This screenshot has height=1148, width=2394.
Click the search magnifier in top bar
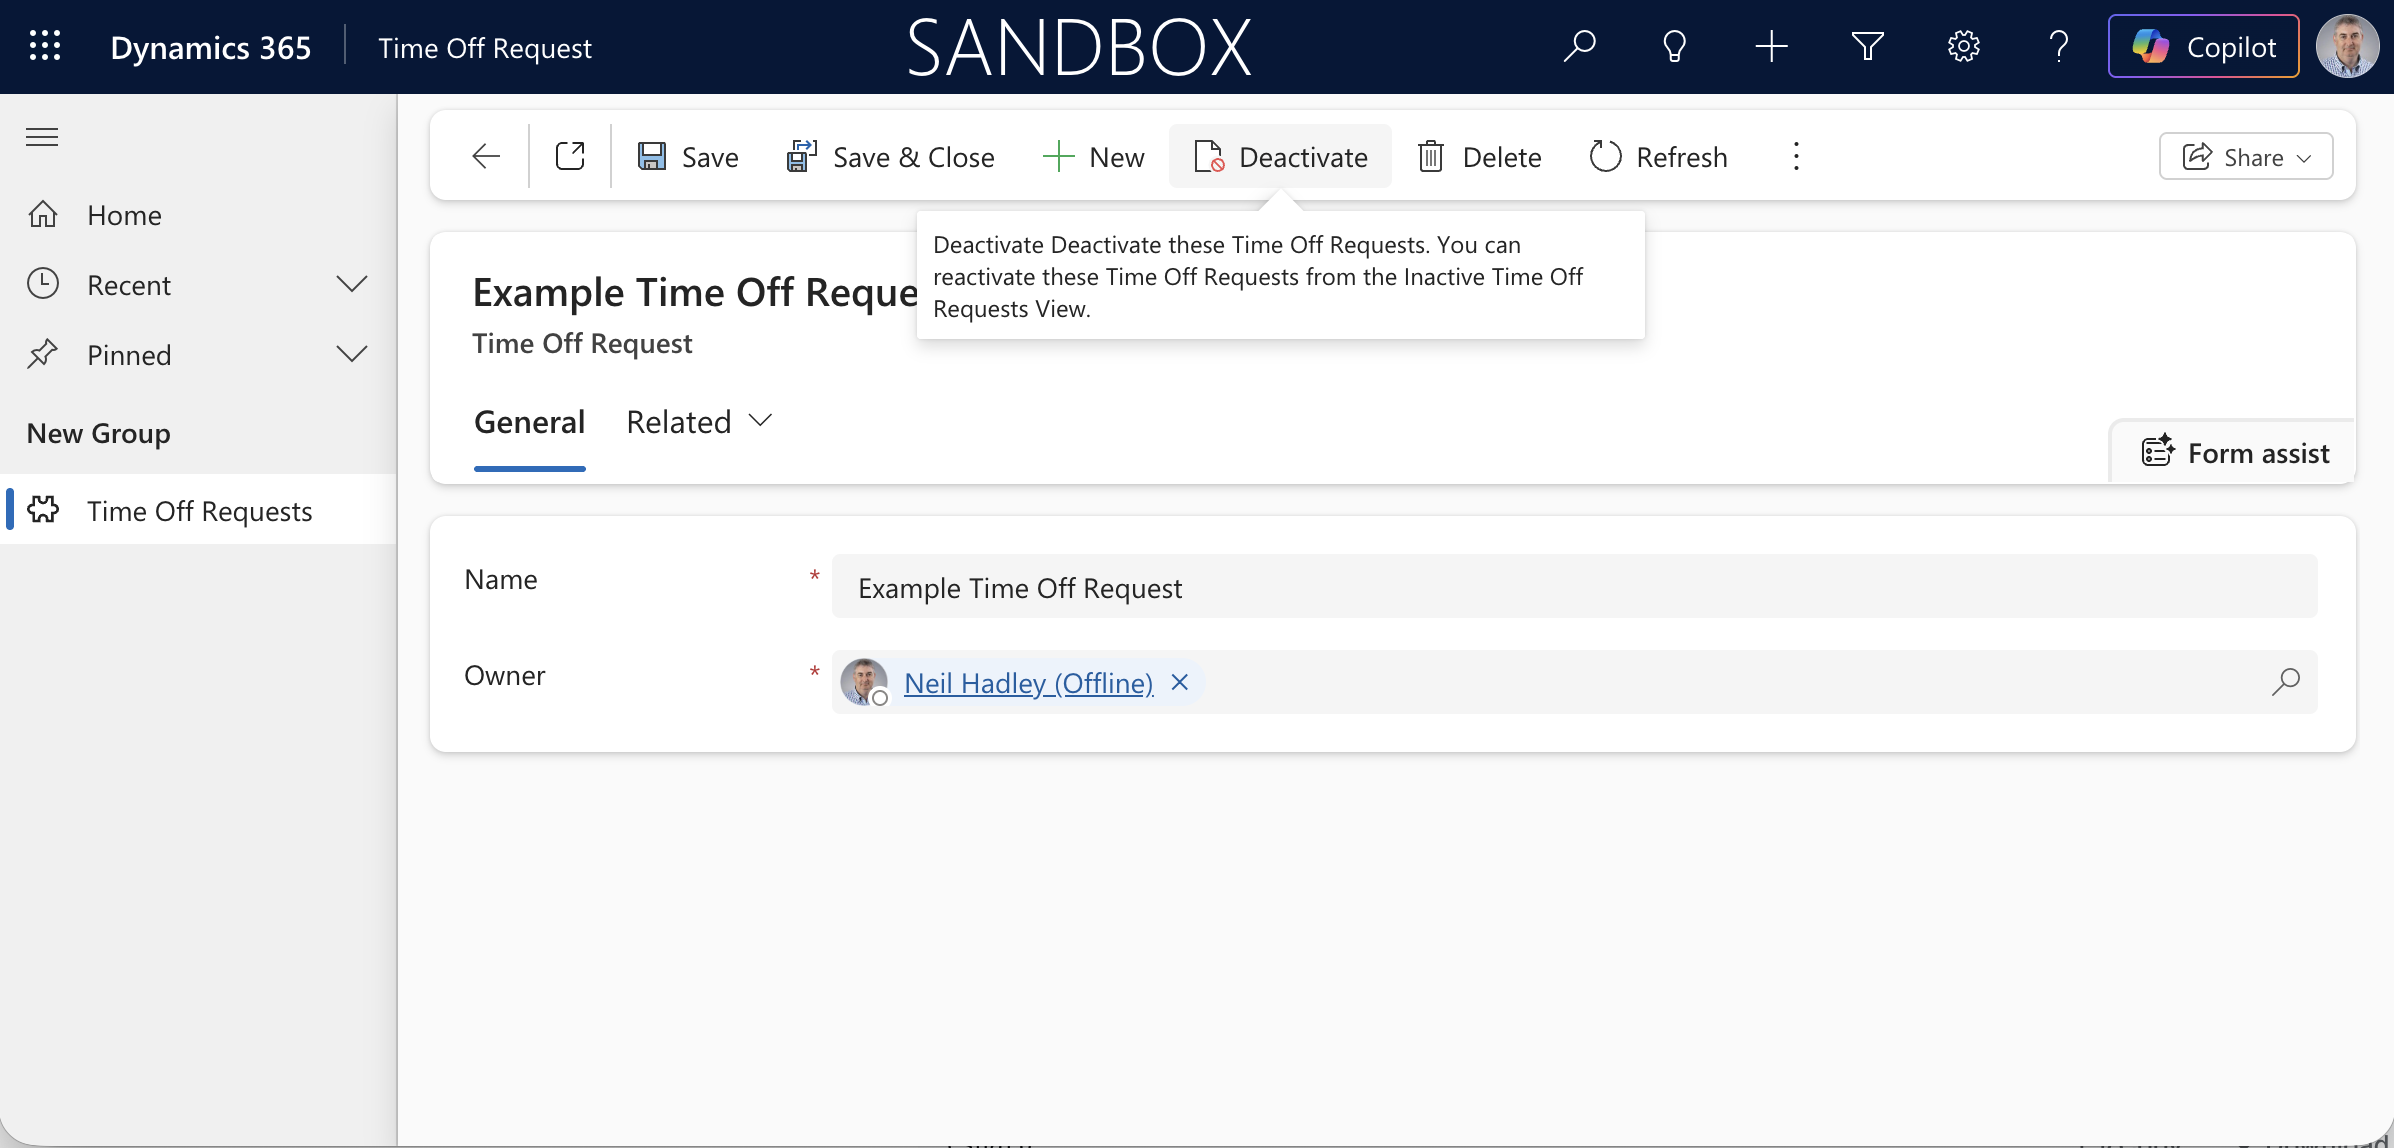1580,46
